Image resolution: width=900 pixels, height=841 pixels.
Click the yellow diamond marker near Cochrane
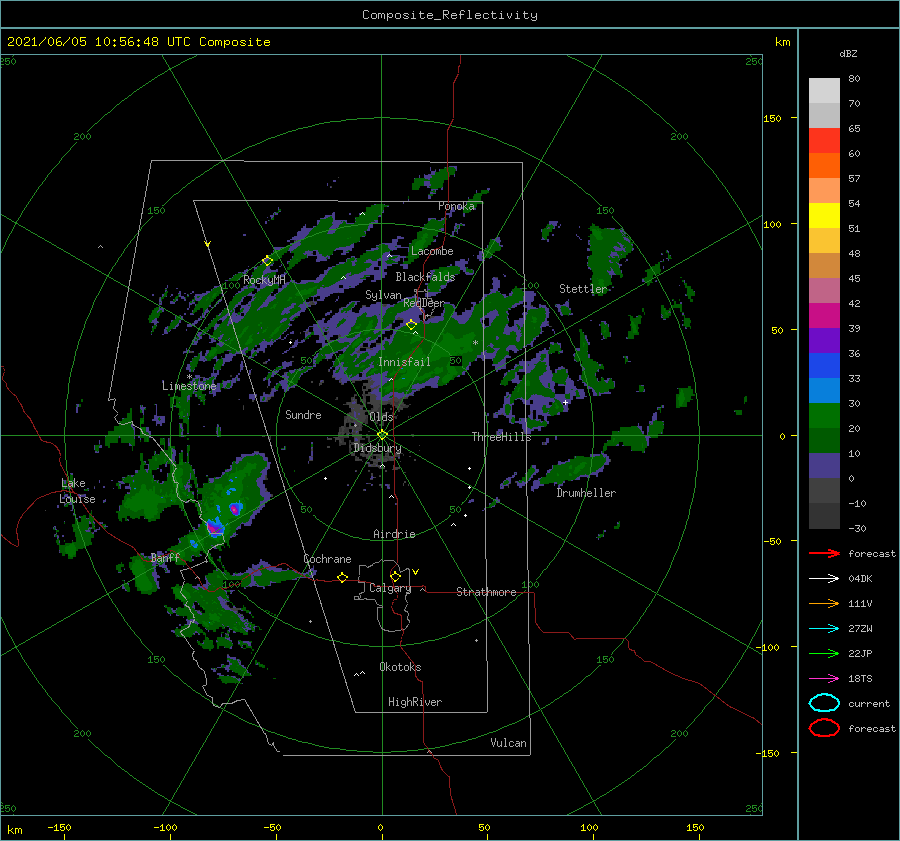(x=342, y=578)
